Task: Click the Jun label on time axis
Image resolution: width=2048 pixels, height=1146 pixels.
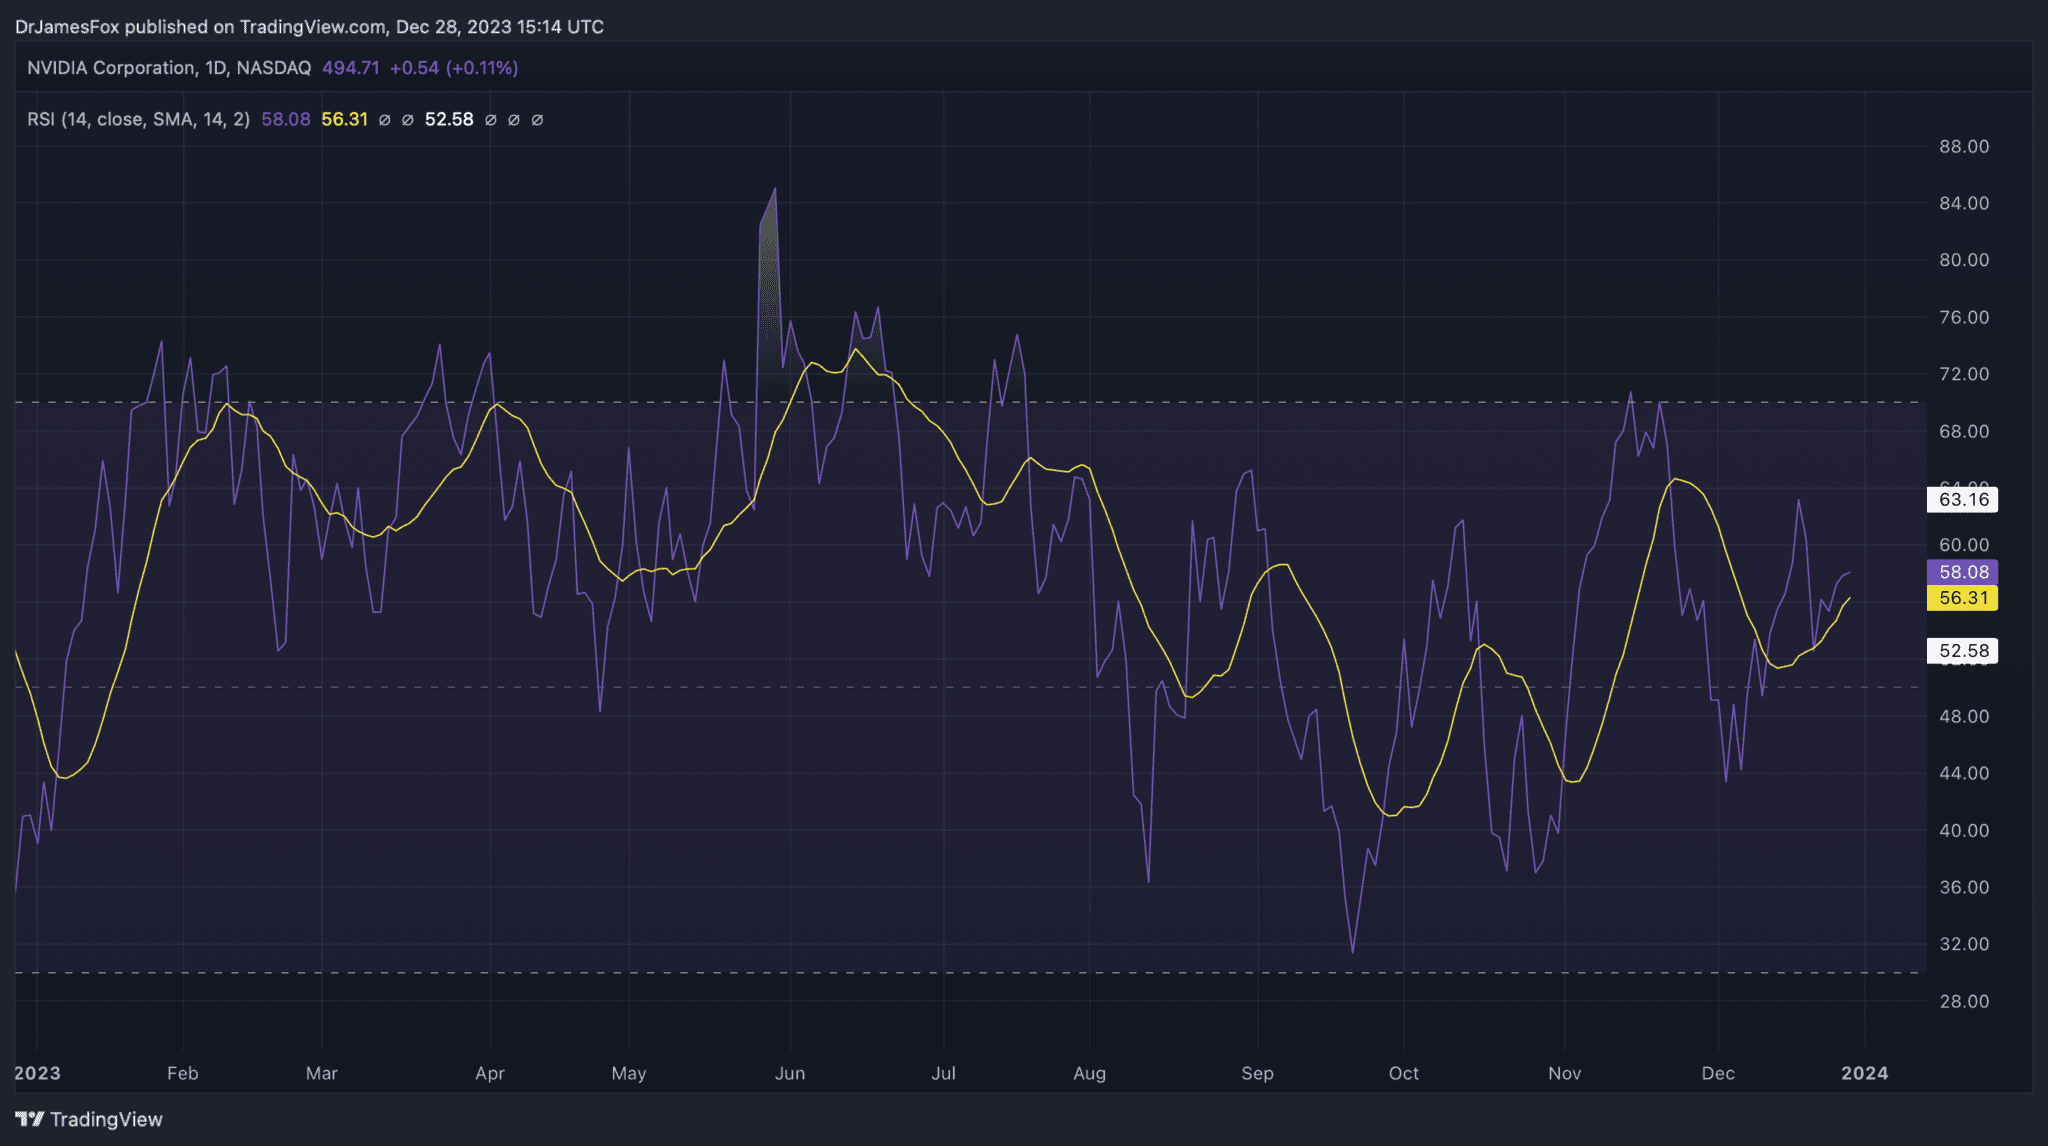Action: pos(789,1073)
